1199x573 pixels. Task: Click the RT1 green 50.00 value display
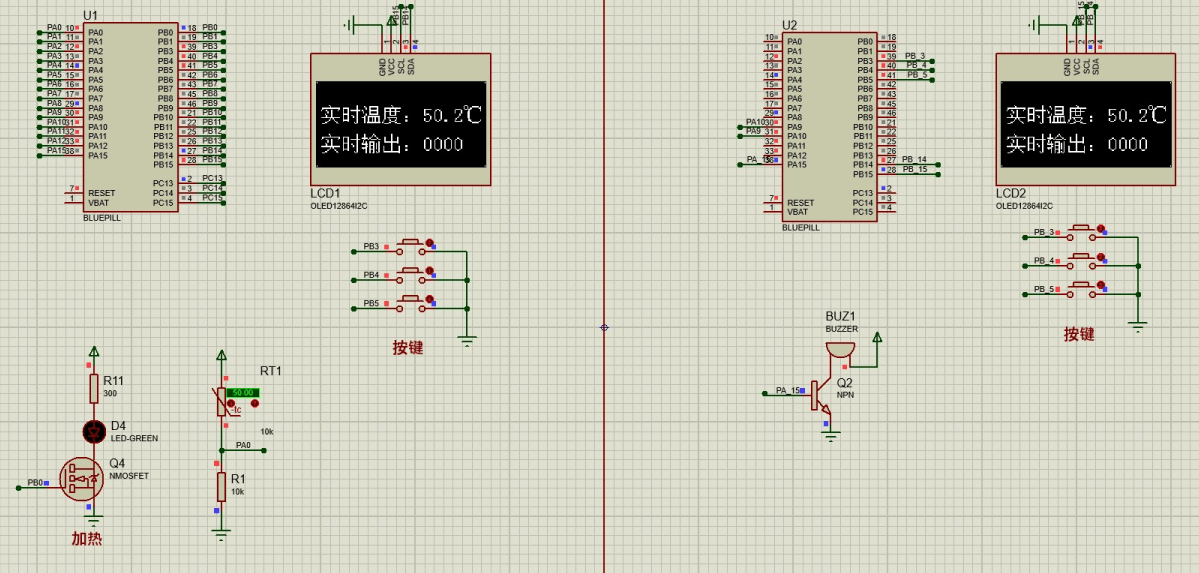pos(242,392)
